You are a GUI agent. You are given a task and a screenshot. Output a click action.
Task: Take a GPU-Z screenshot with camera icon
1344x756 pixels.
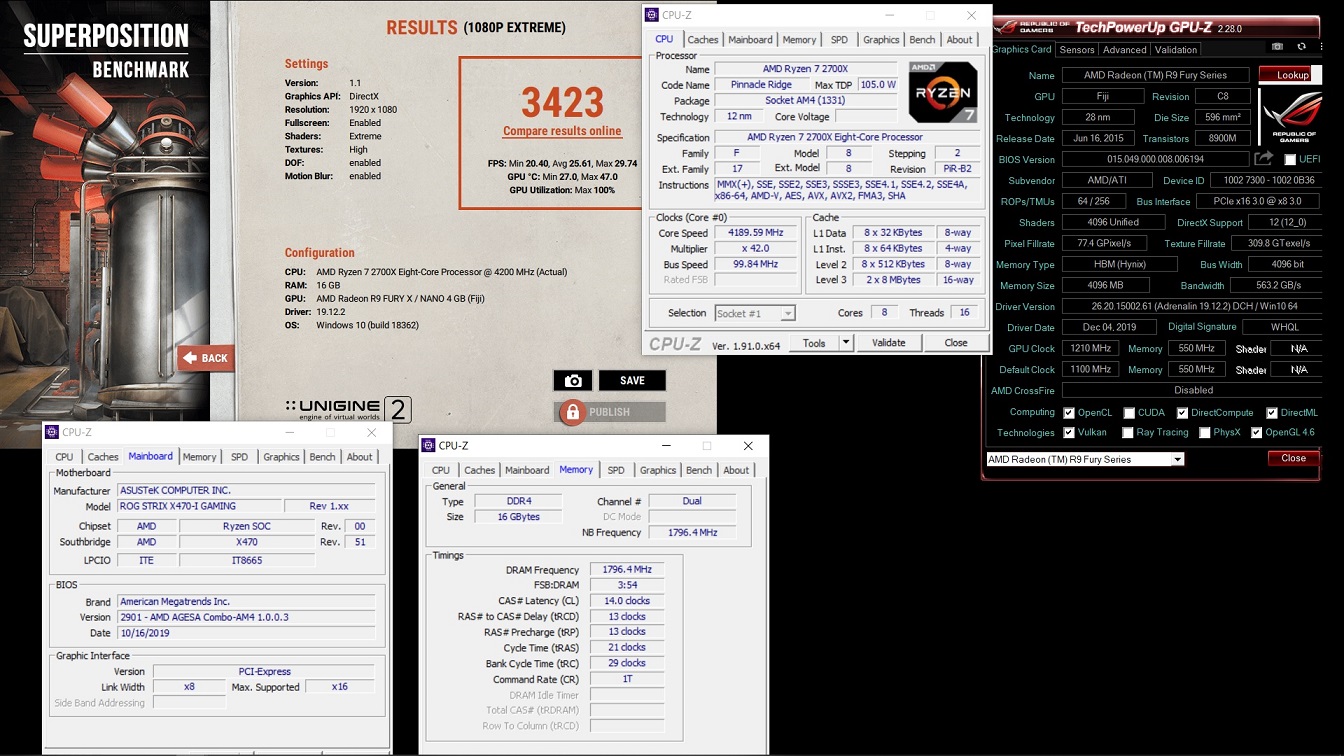(1277, 47)
